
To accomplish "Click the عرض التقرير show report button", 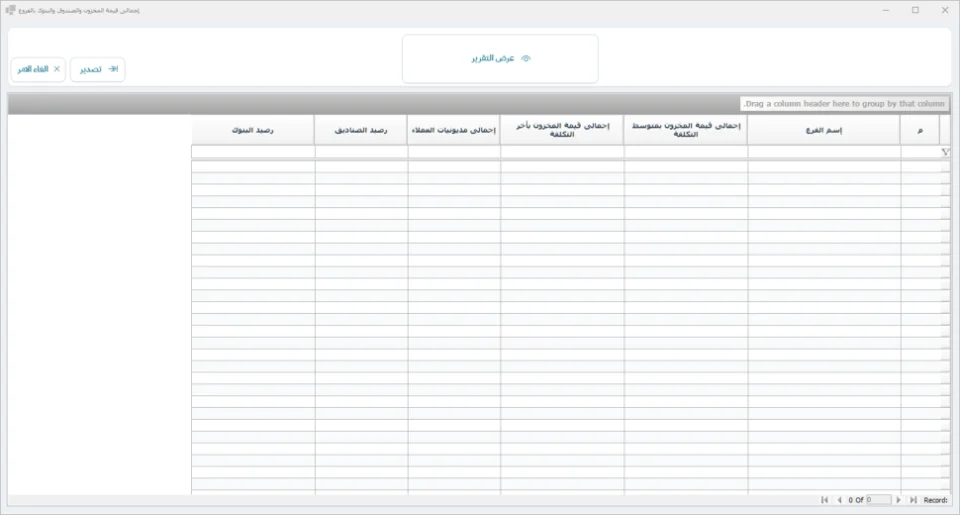I will pyautogui.click(x=500, y=58).
